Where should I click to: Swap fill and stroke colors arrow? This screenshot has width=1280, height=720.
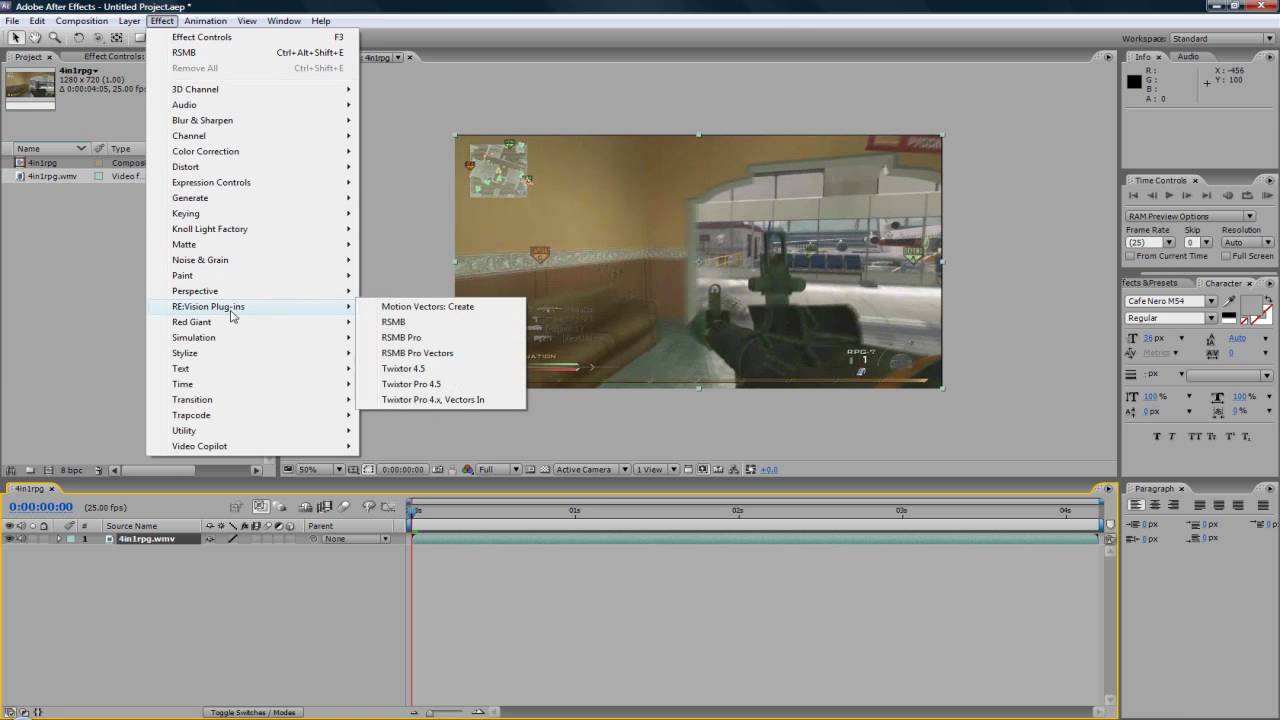(x=1270, y=298)
